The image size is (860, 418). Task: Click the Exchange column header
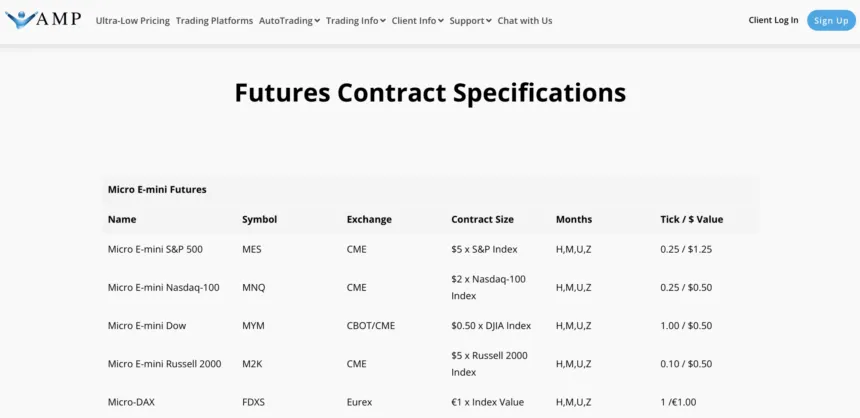click(369, 219)
